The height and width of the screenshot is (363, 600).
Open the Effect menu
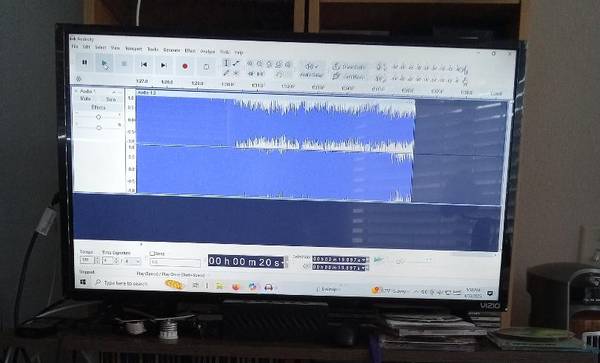(x=190, y=50)
